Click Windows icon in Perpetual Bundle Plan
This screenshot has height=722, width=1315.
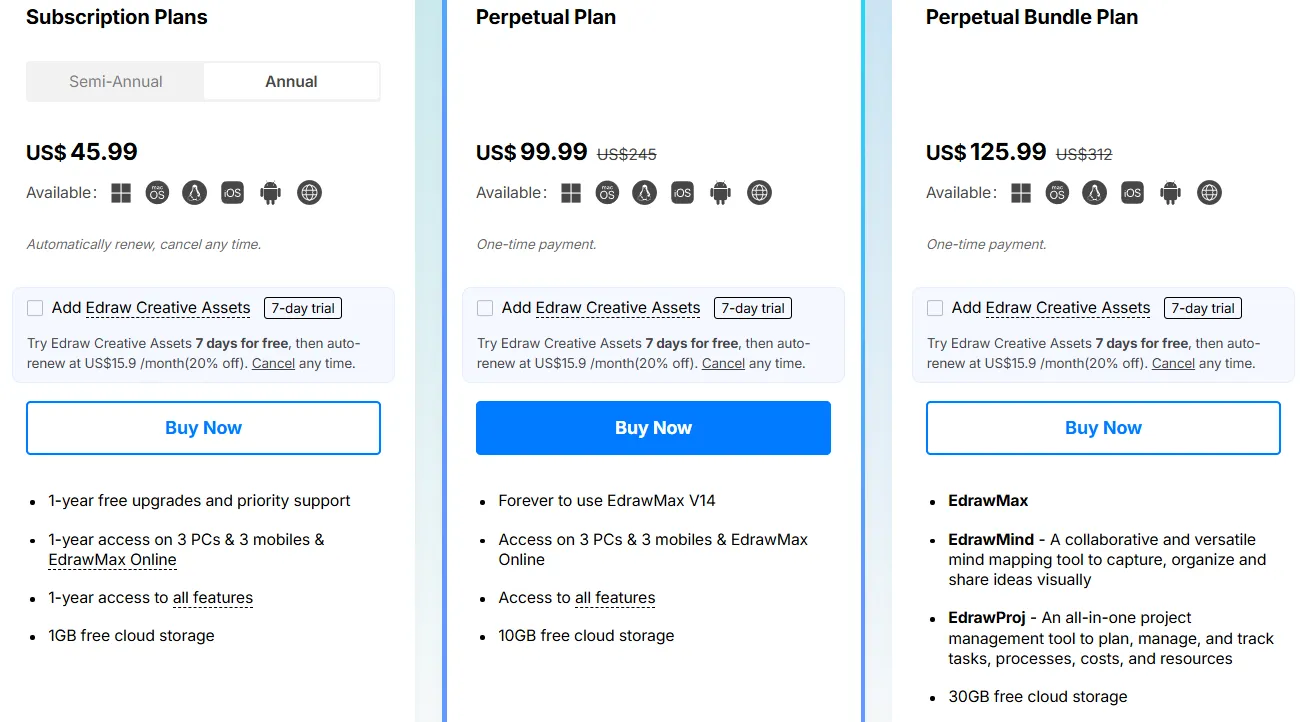pyautogui.click(x=1021, y=193)
